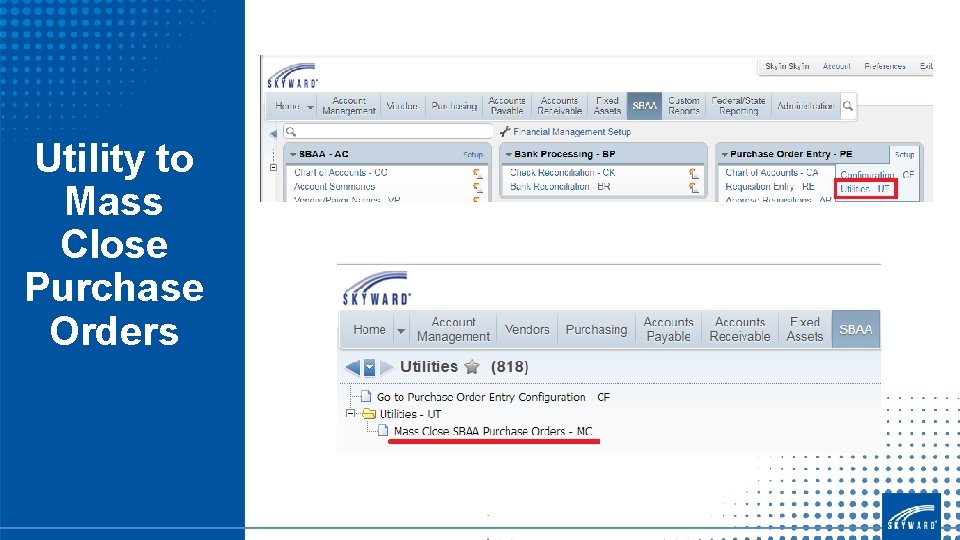
Task: Click the page icon of Go to Purchase Order Entry Configuration
Action: [x=366, y=396]
